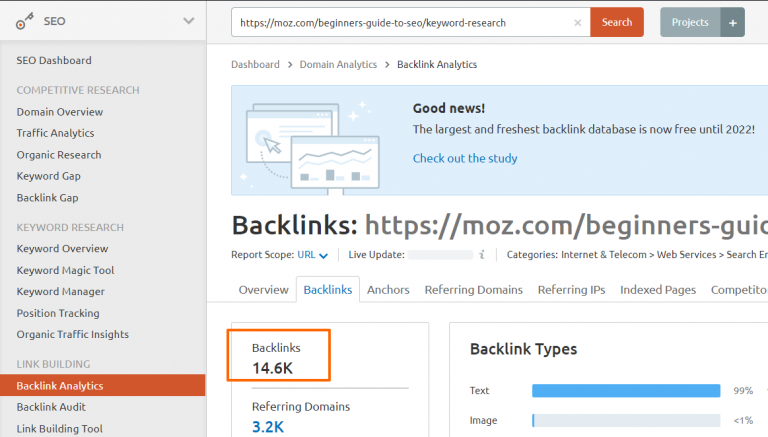Go to Traffic Analytics
The width and height of the screenshot is (768, 437).
coord(55,133)
